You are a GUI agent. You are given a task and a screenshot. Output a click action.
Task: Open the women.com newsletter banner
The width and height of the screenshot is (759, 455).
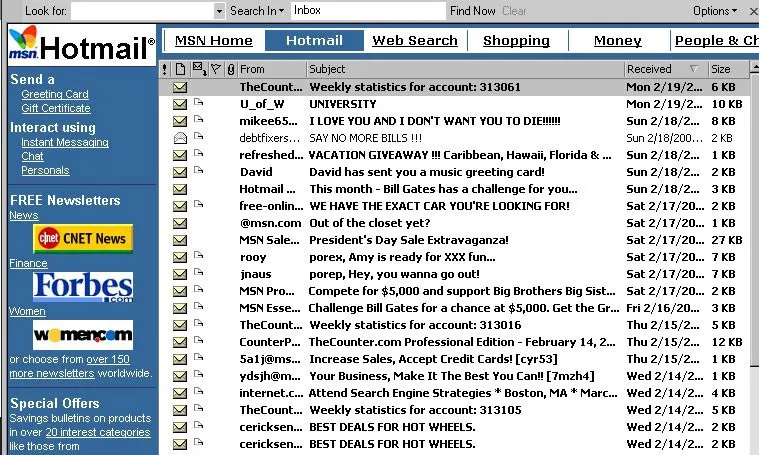pyautogui.click(x=83, y=334)
